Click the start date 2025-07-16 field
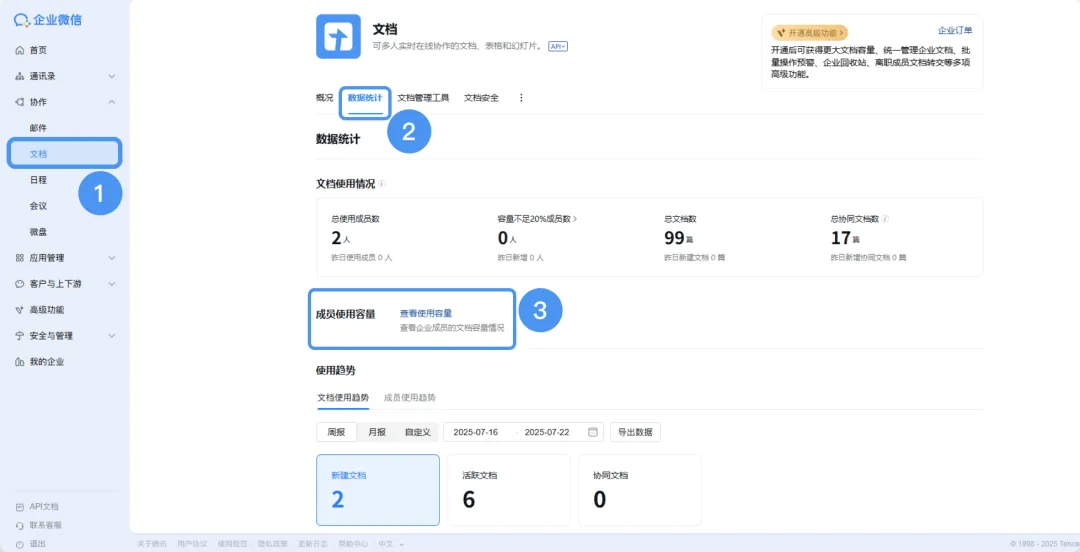 (x=475, y=432)
